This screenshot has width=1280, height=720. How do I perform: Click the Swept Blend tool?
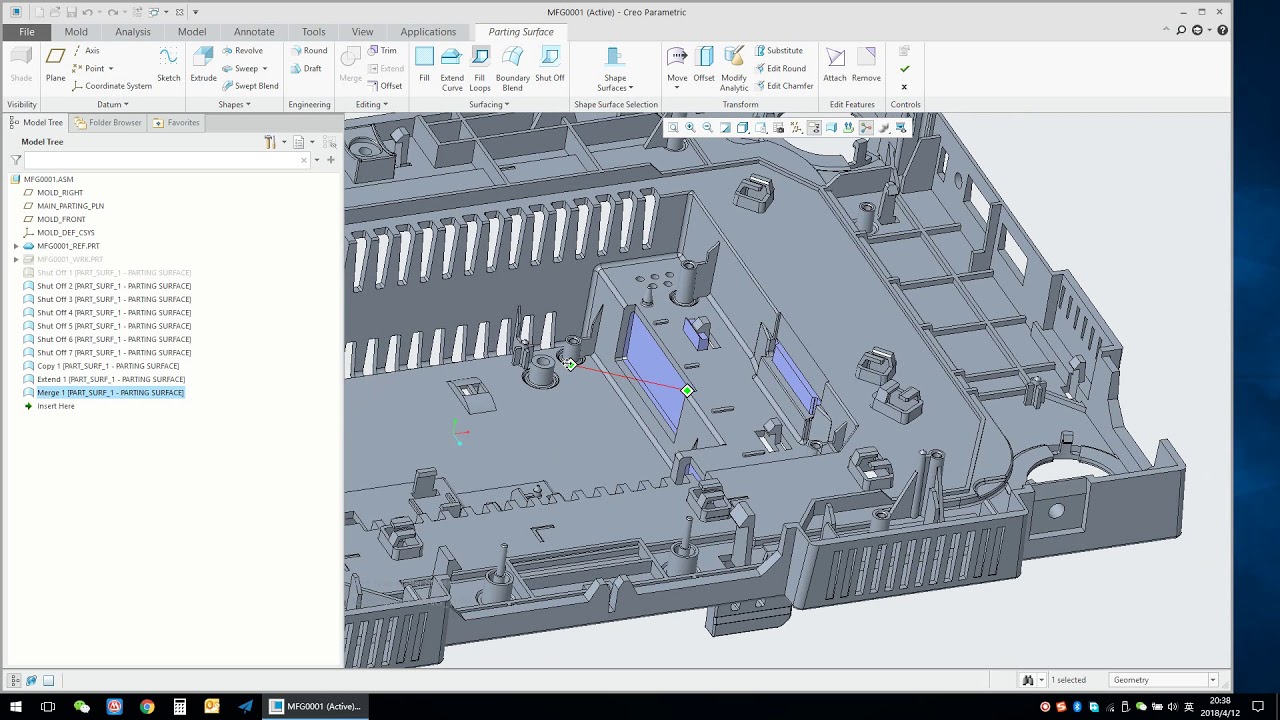click(250, 86)
